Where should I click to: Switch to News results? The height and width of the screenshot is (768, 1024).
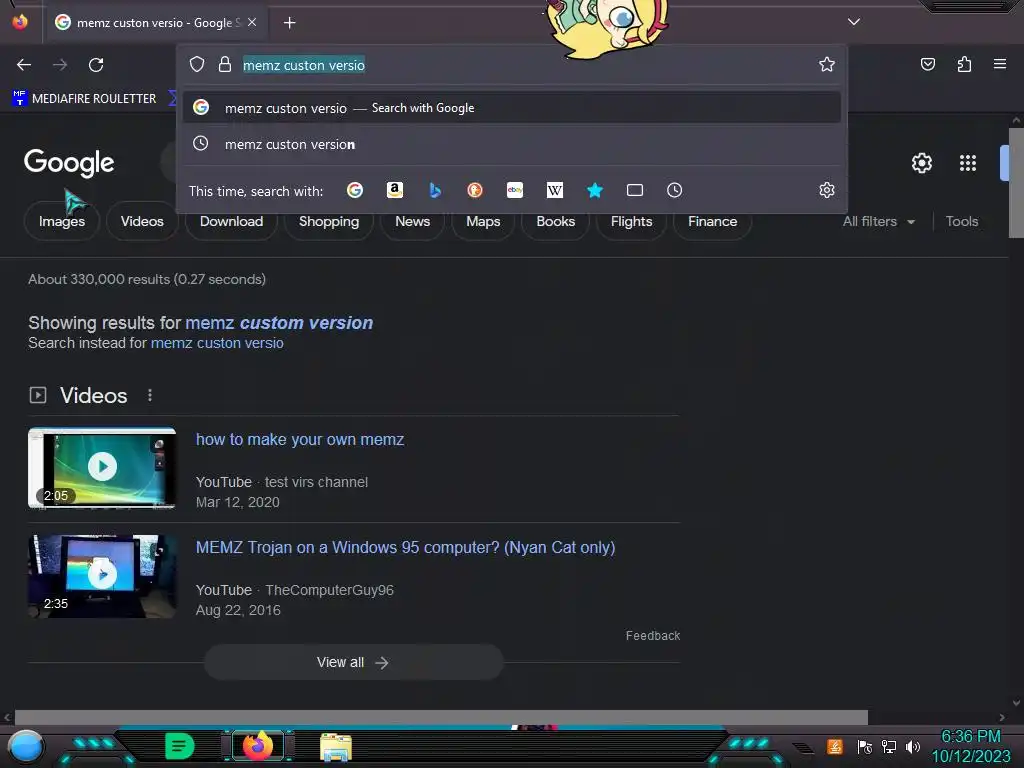click(x=413, y=221)
